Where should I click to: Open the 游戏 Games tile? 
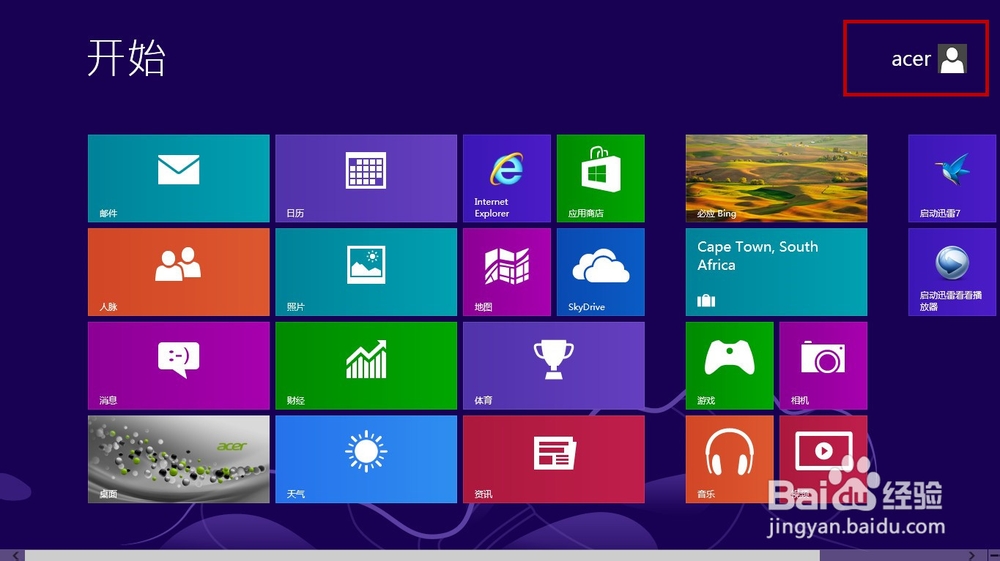pyautogui.click(x=730, y=365)
